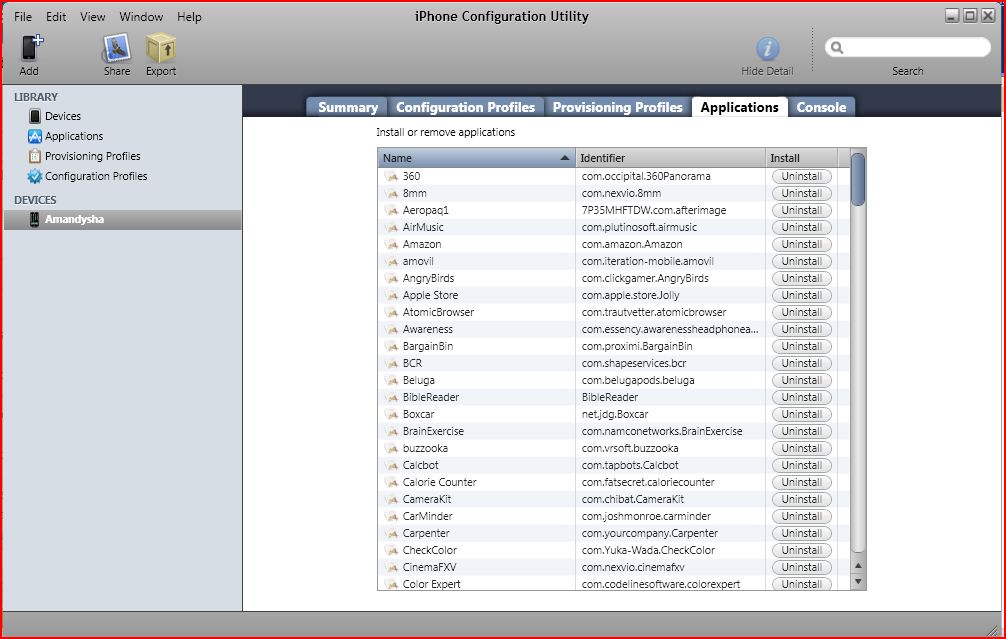Screen dimensions: 1006x639
Task: Select the amovil name cell
Action: (x=477, y=261)
